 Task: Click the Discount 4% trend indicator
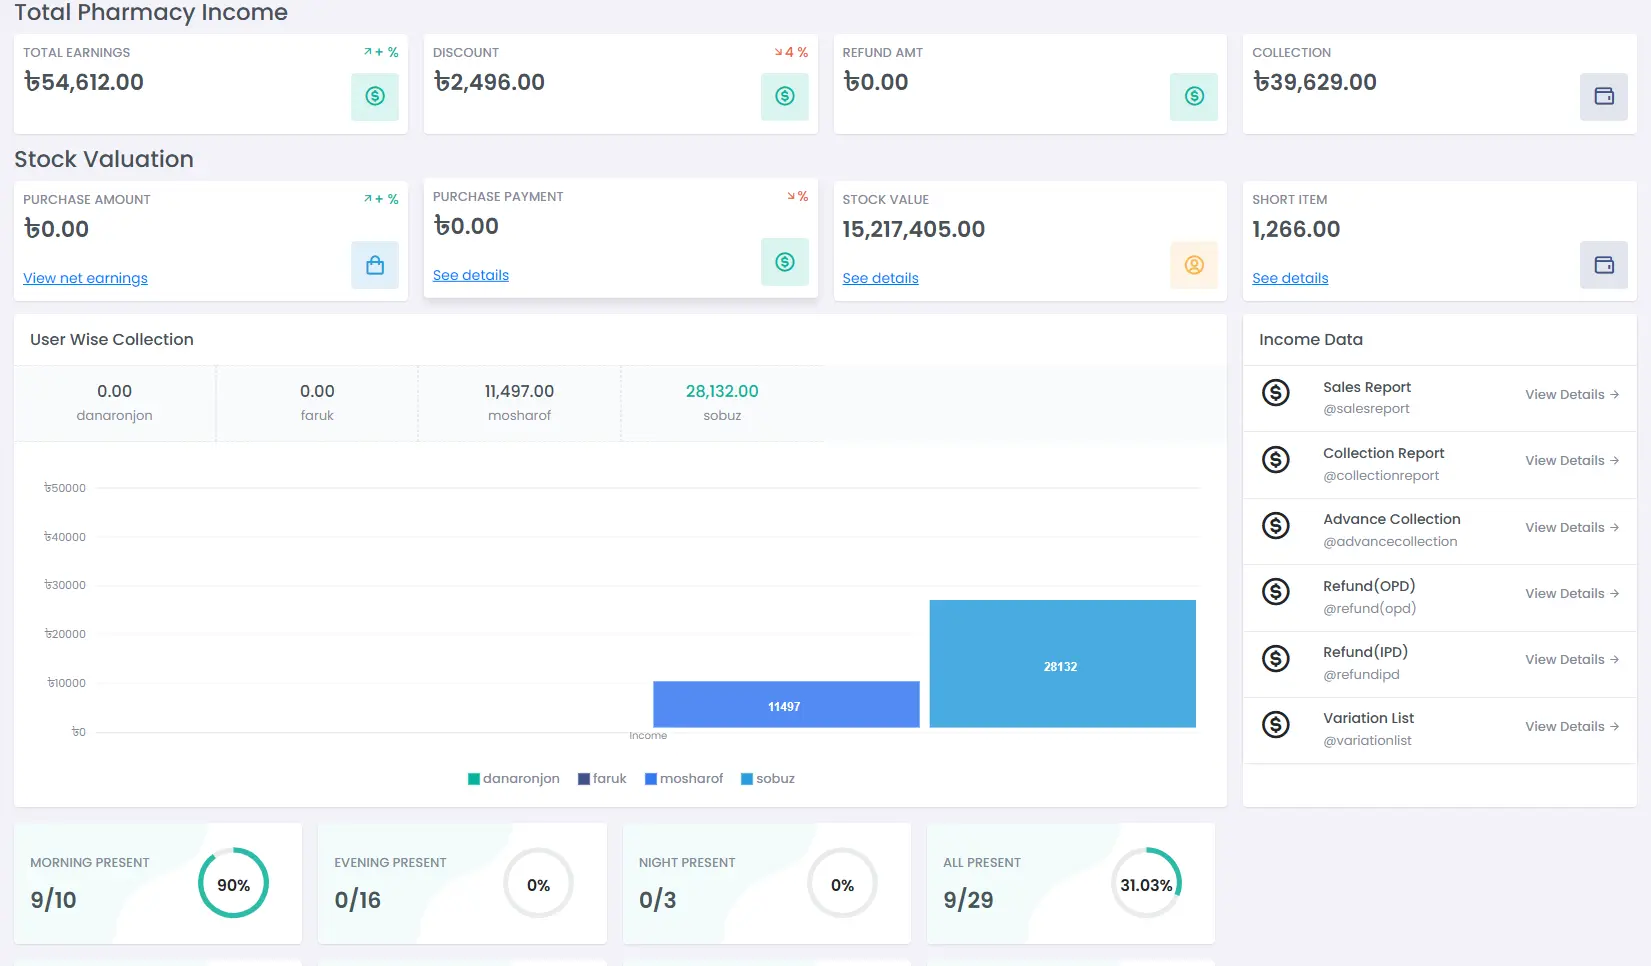tap(791, 52)
